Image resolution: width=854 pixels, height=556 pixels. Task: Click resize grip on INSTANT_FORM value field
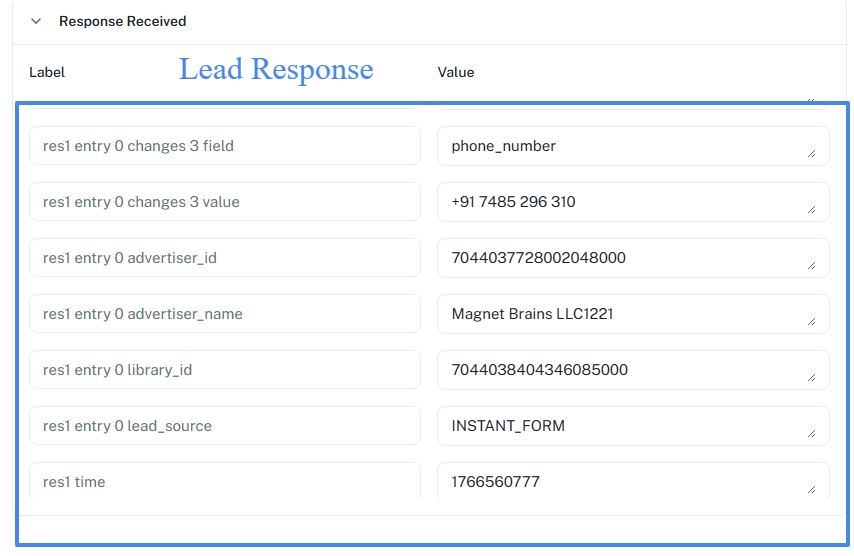[811, 434]
